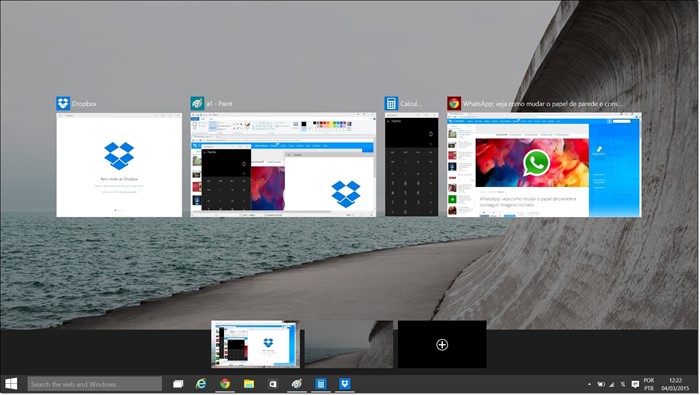Open Google Chrome from the taskbar

225,384
